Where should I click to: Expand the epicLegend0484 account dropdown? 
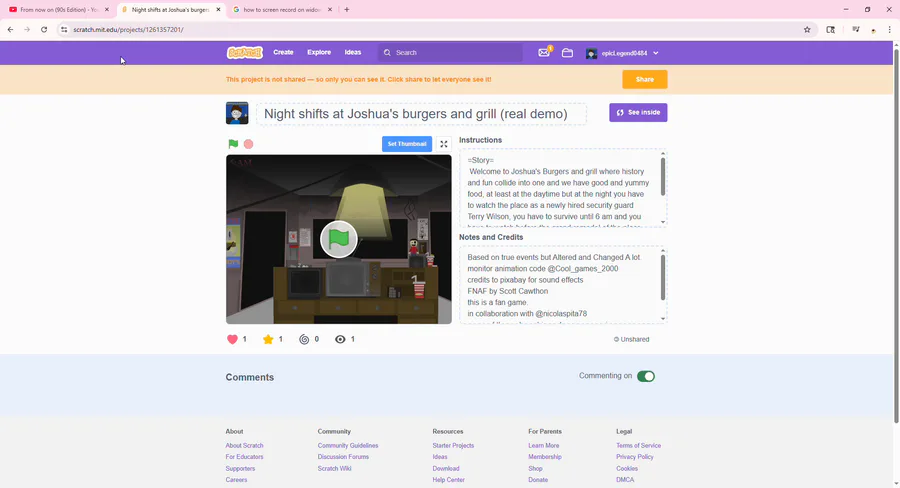[x=655, y=53]
